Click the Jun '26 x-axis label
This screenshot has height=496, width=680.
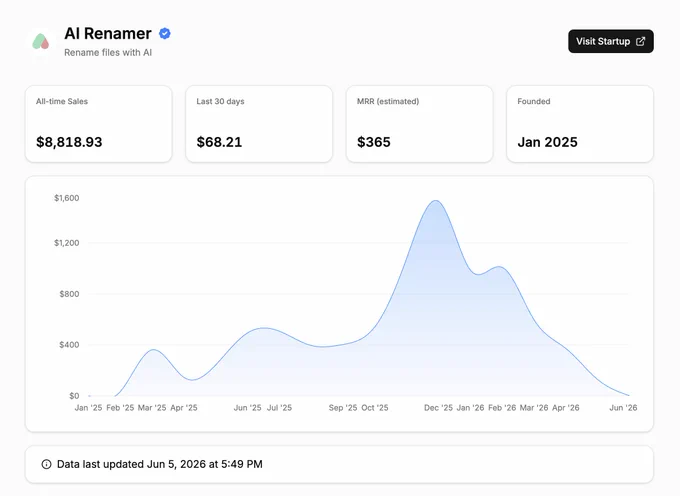(x=623, y=408)
